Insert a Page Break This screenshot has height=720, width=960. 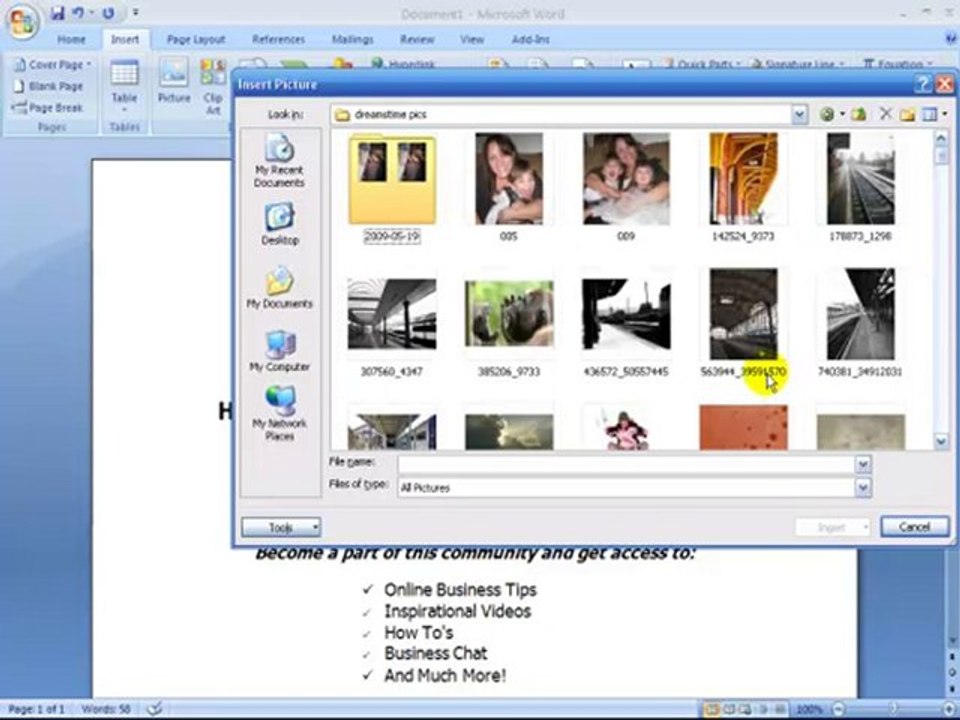point(48,108)
